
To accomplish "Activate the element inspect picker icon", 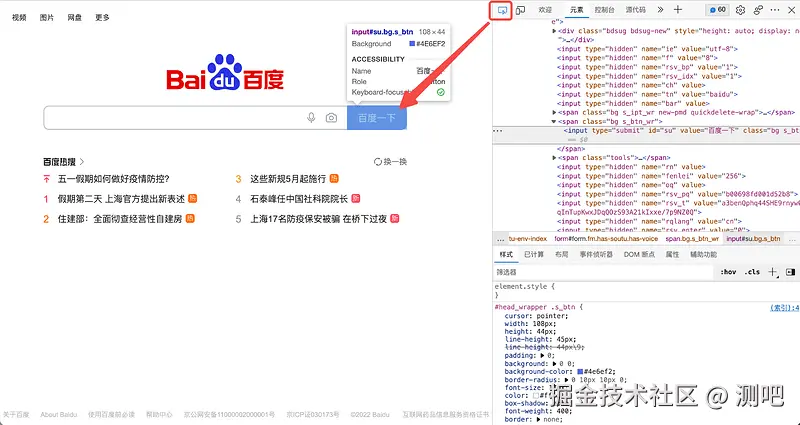I will click(x=502, y=10).
